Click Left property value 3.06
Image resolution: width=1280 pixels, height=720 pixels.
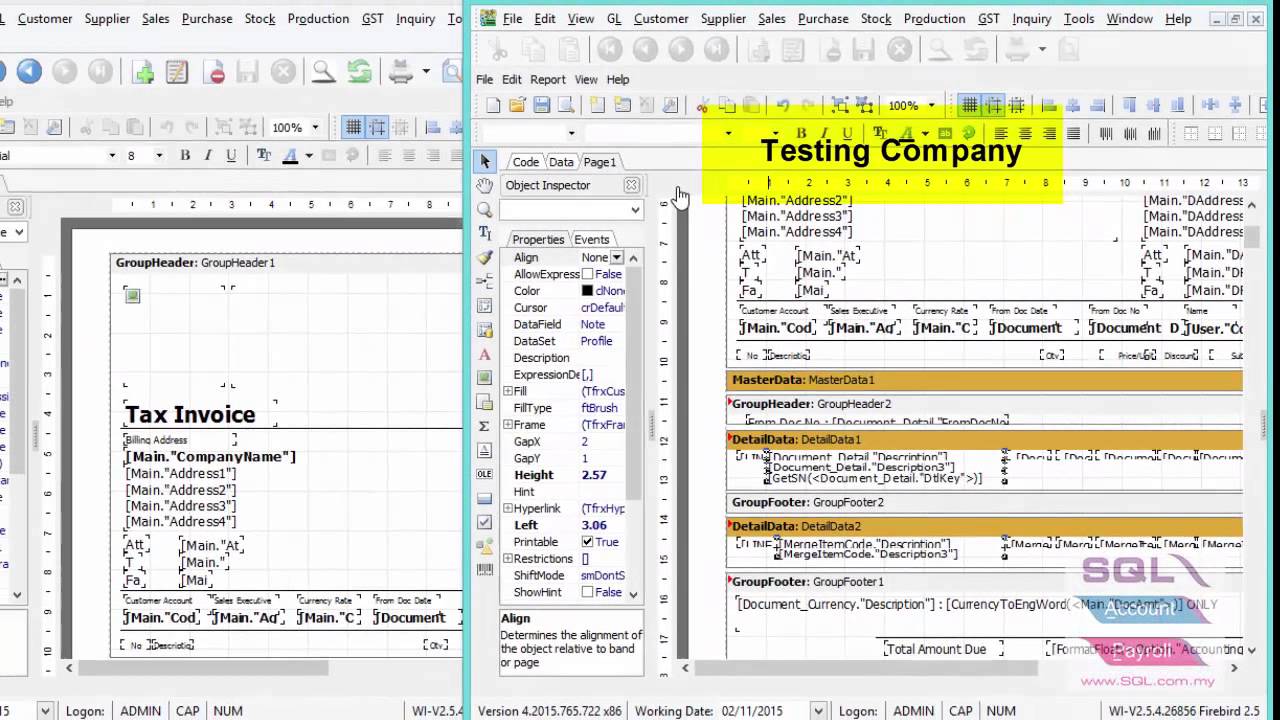(x=594, y=525)
